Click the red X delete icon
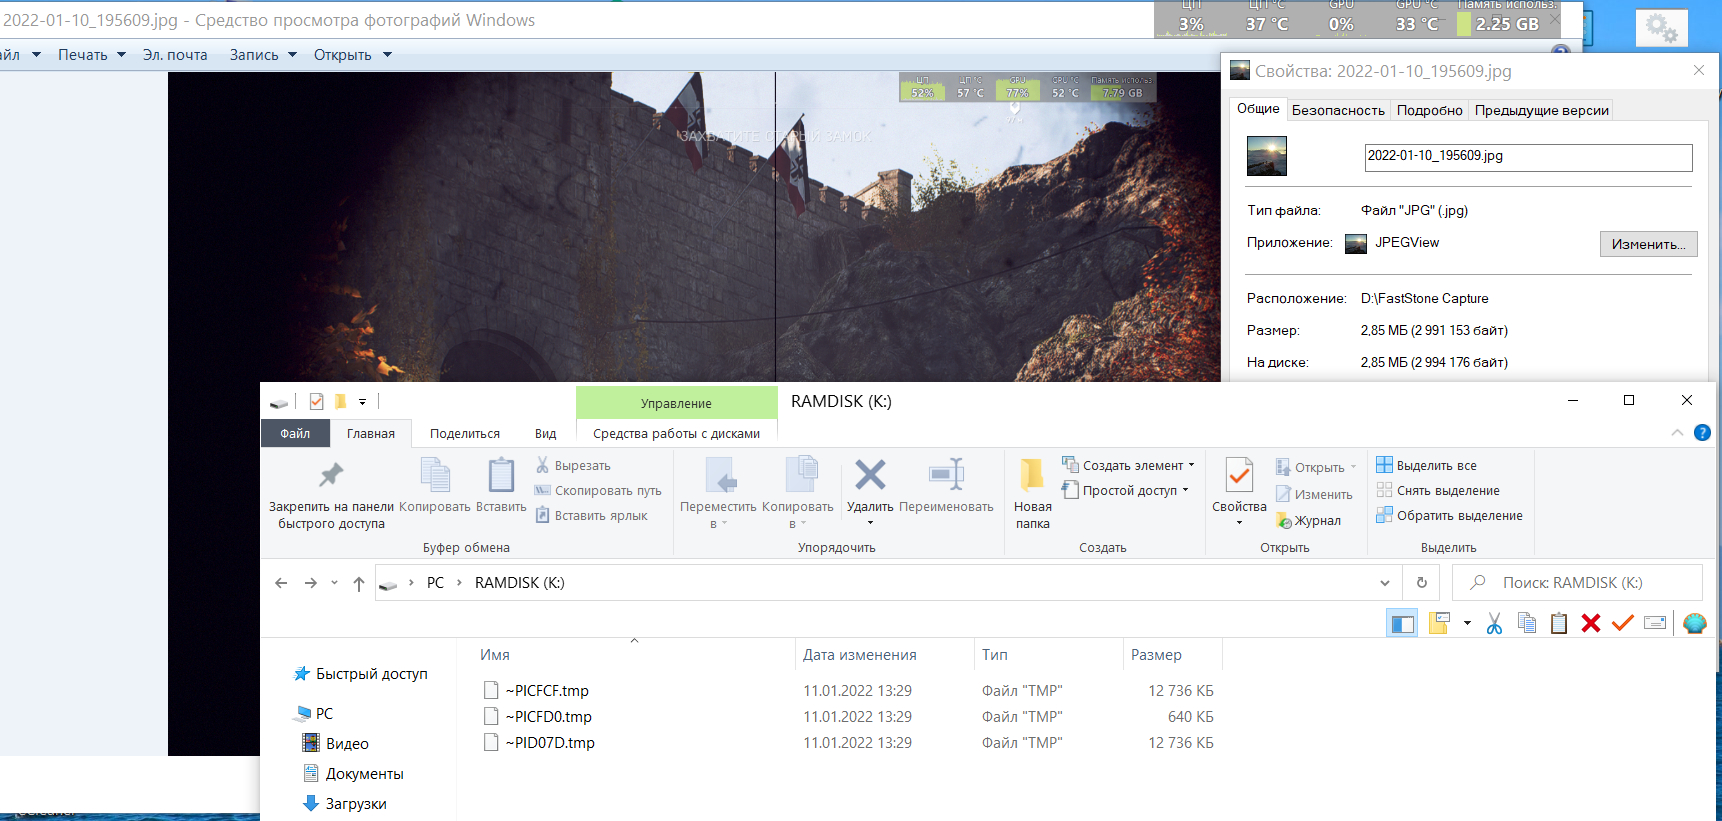Viewport: 1722px width, 821px height. 1591,623
